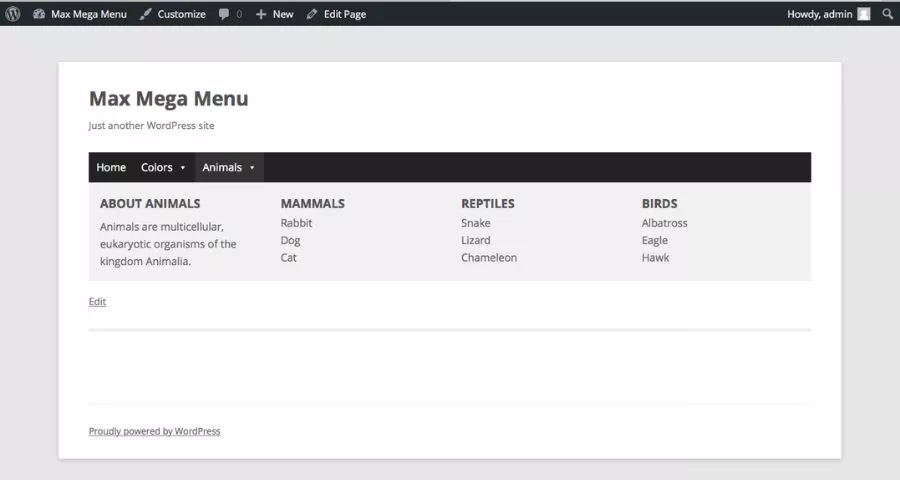Open the REPTILES column heading
The image size is (900, 480).
pyautogui.click(x=488, y=203)
